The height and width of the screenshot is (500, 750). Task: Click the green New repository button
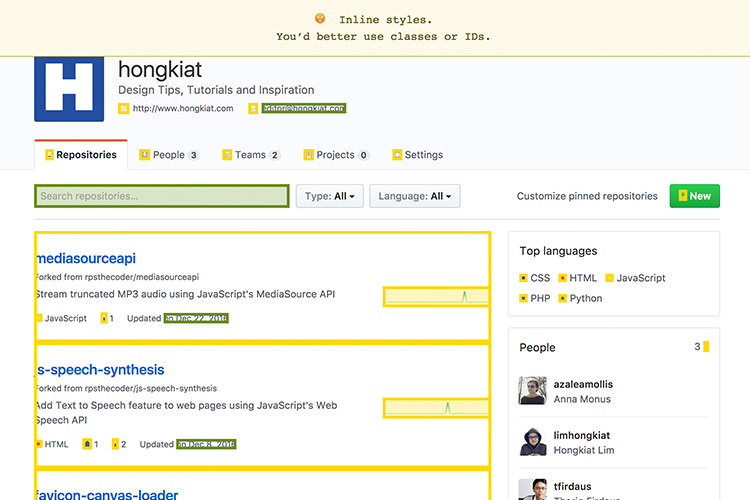pyautogui.click(x=695, y=196)
